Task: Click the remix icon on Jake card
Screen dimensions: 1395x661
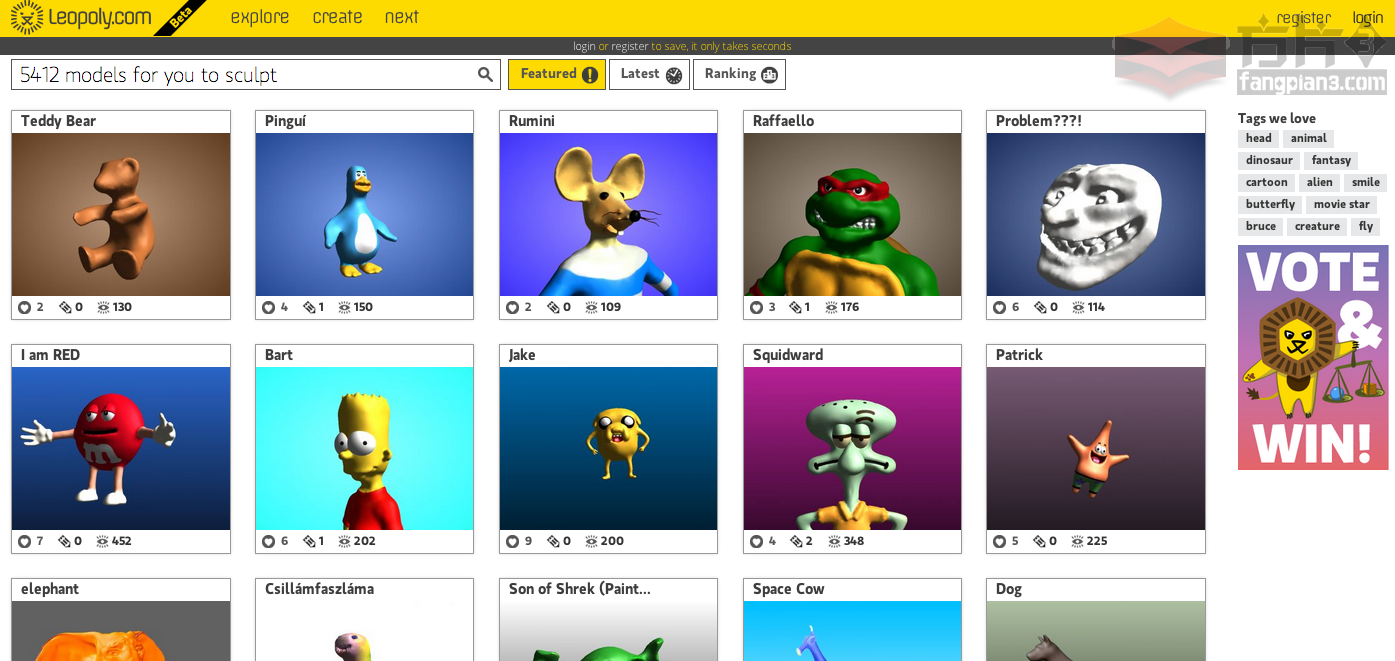Action: (553, 542)
